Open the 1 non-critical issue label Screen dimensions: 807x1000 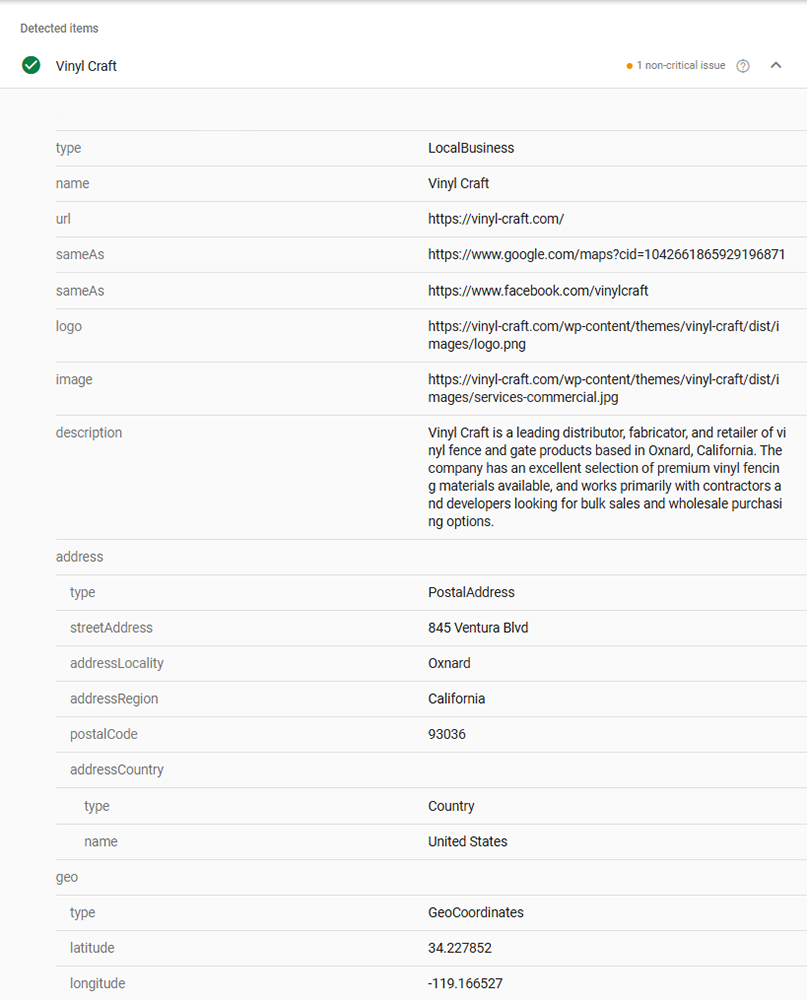click(681, 65)
